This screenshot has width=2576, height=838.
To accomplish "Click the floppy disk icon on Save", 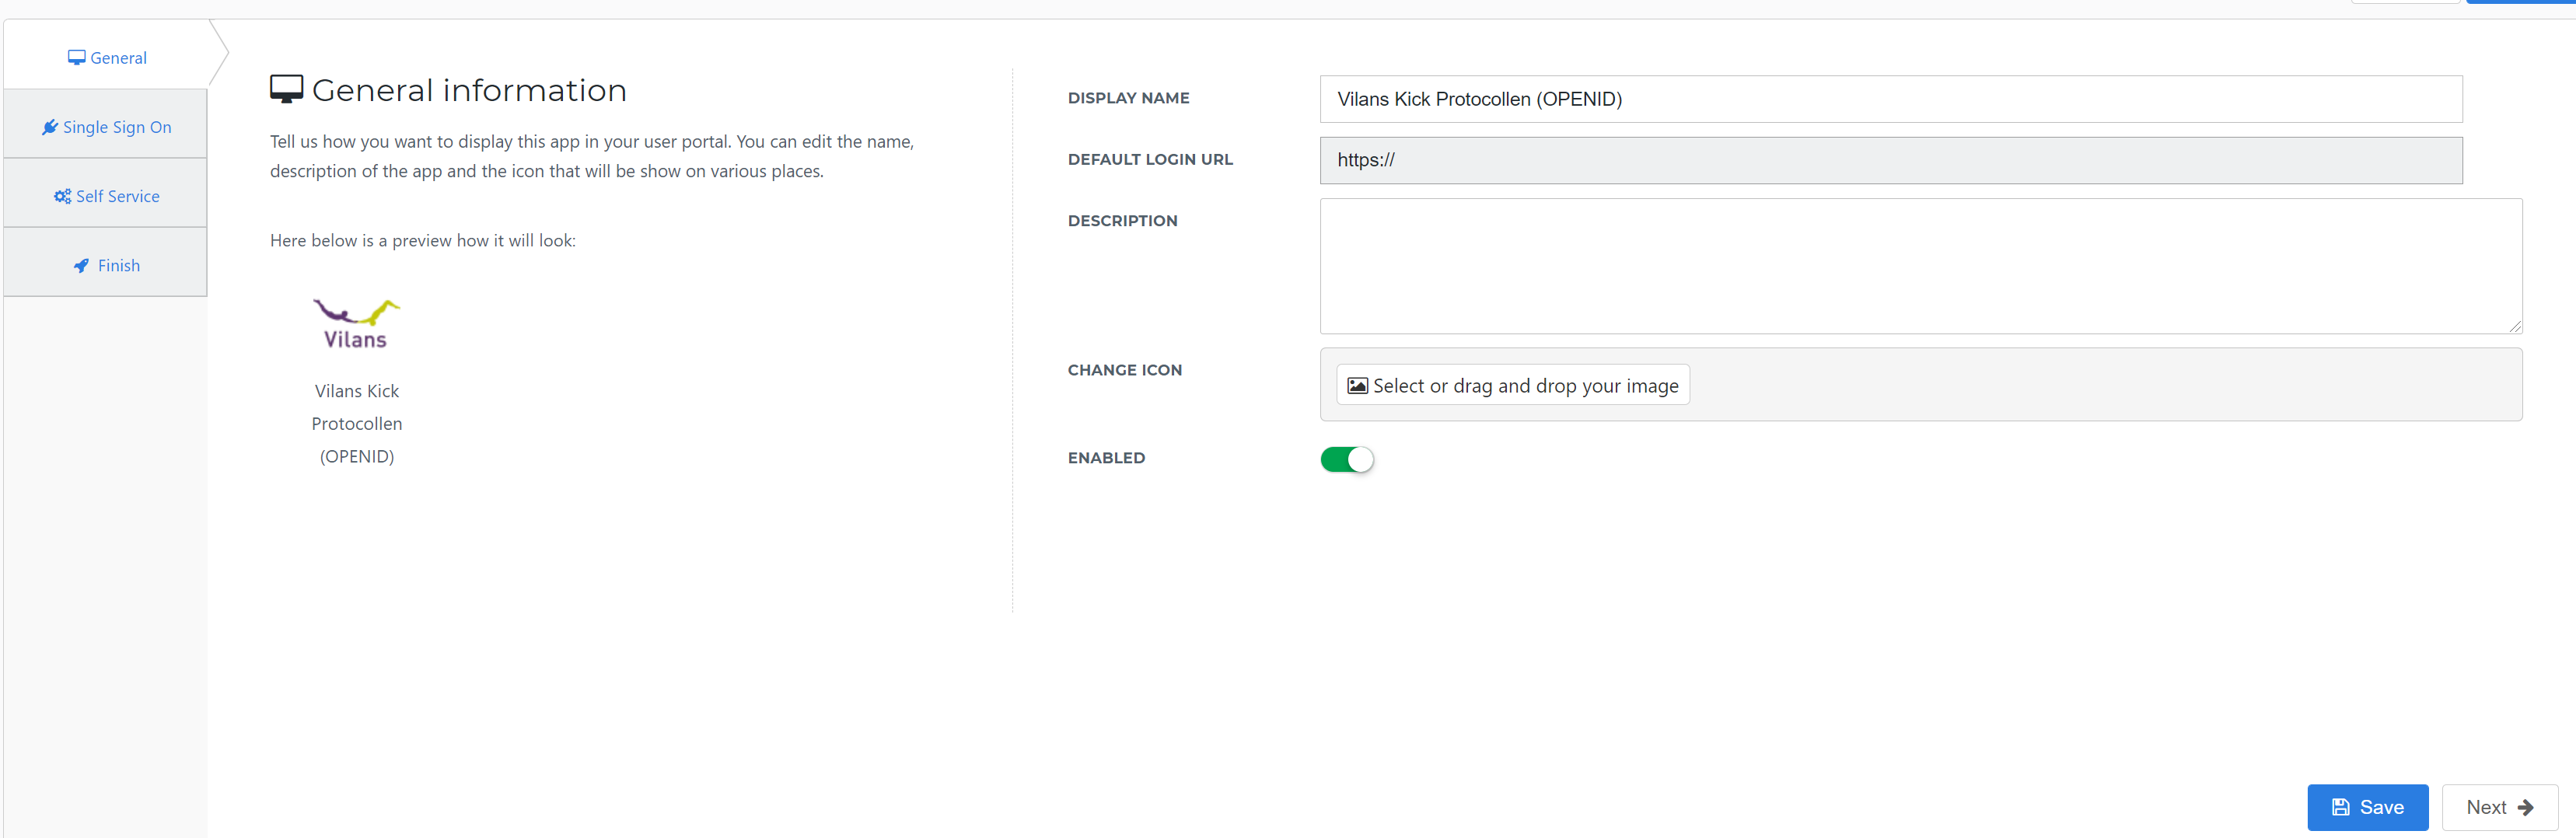I will (2341, 807).
